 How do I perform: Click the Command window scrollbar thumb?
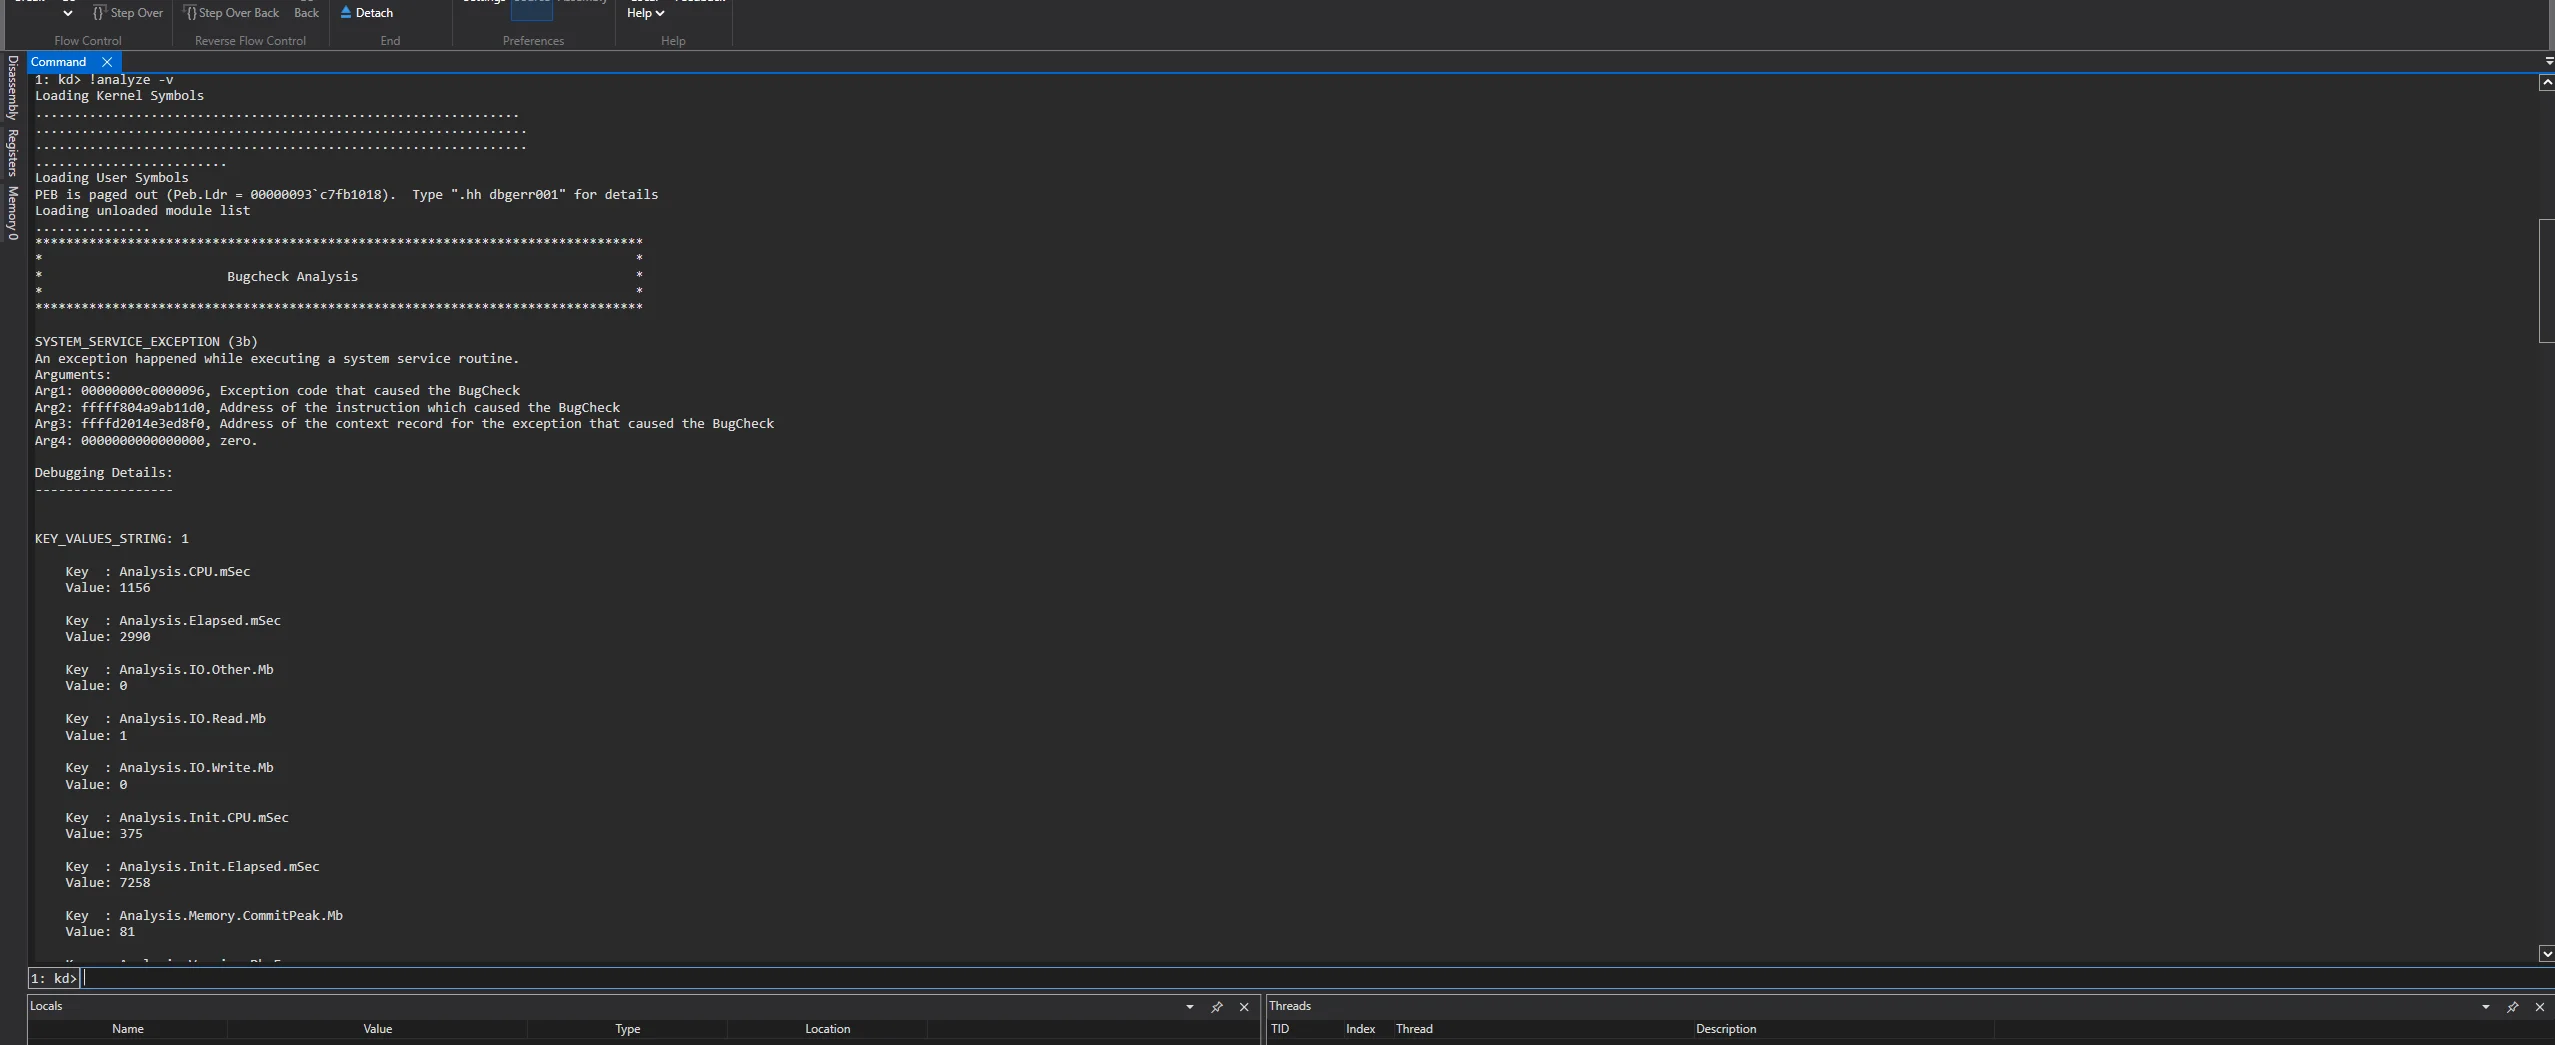(x=2547, y=281)
